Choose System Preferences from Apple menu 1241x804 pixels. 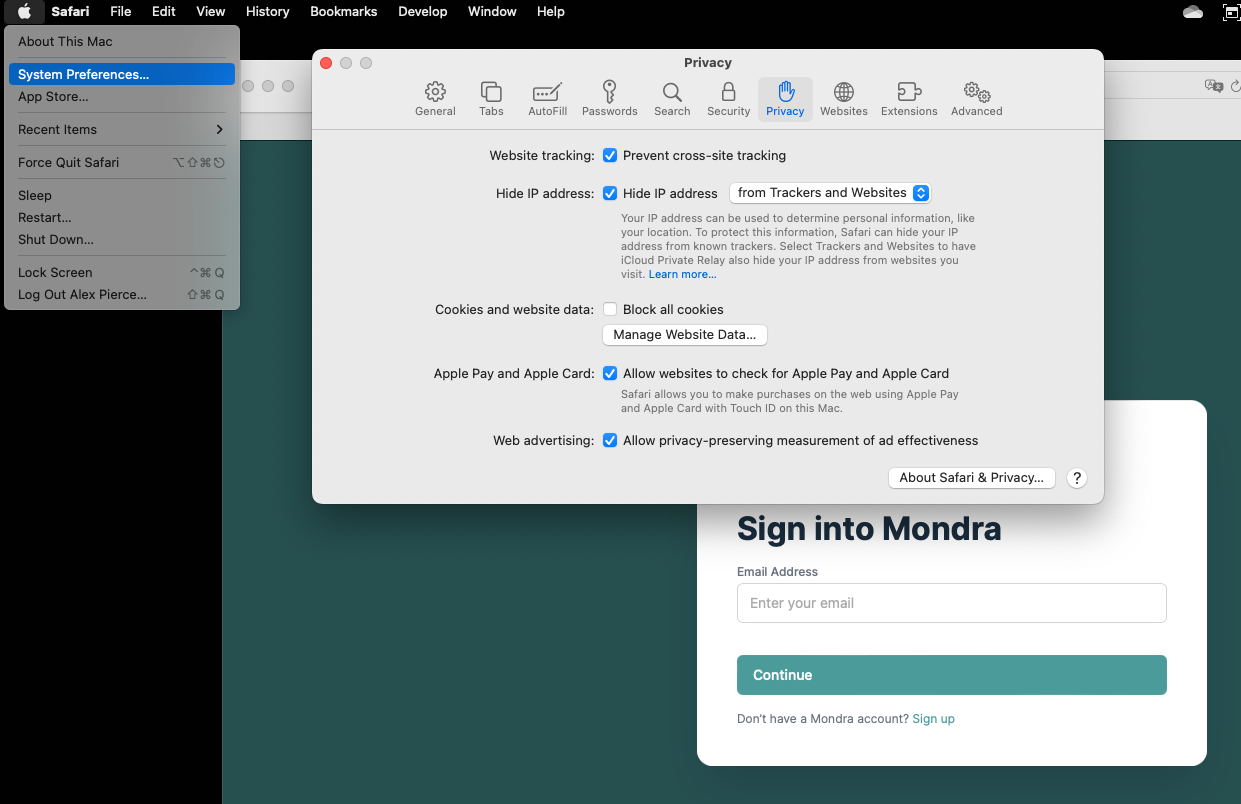pyautogui.click(x=122, y=74)
